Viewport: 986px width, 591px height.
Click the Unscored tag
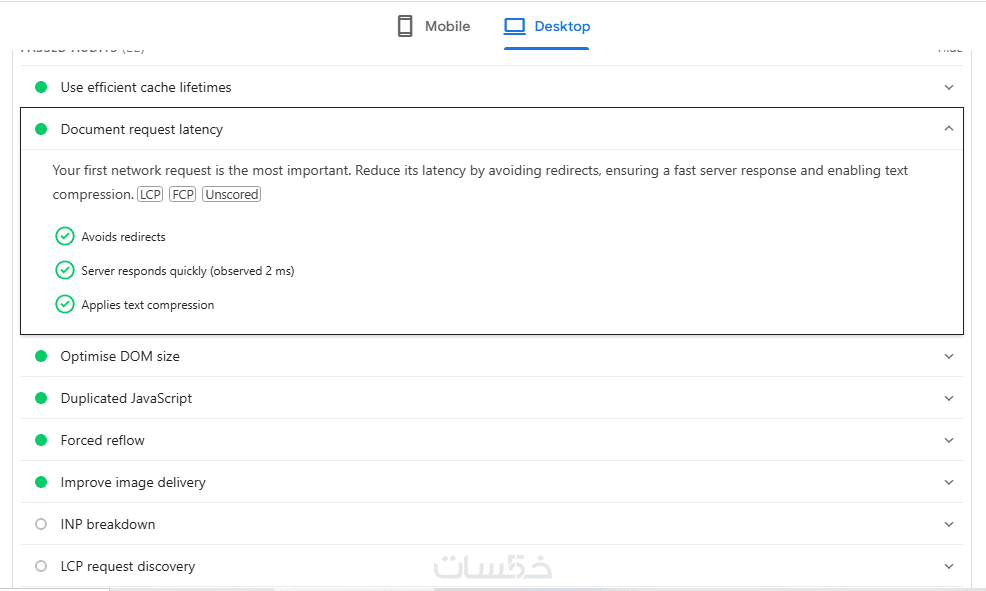coord(231,194)
